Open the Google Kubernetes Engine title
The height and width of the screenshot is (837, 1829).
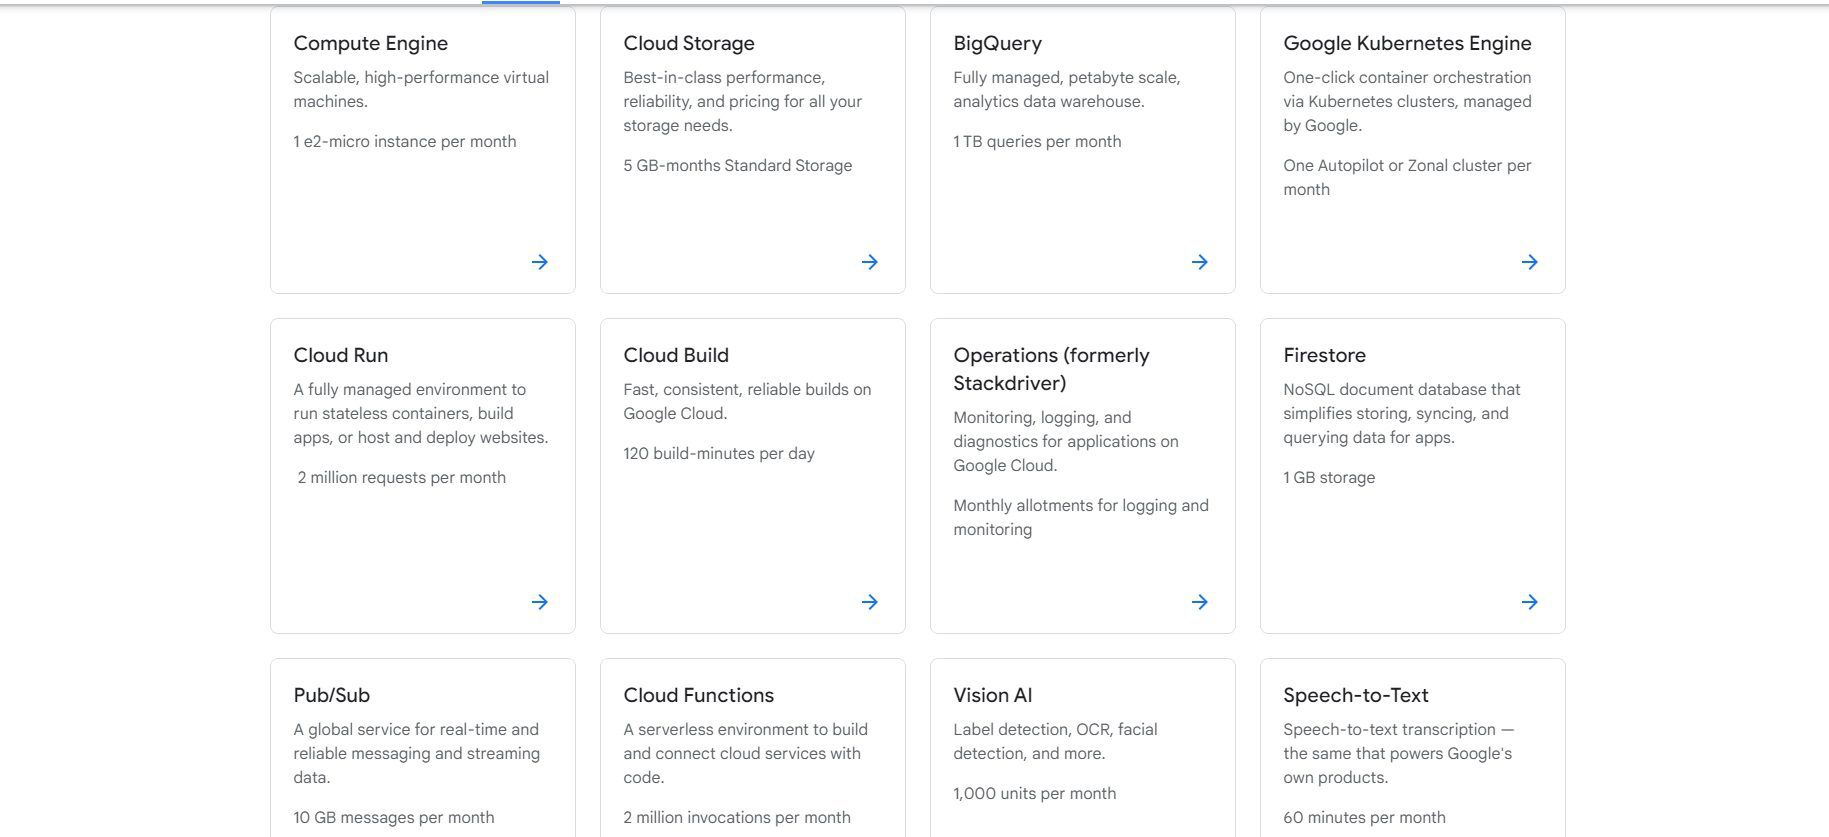click(1408, 43)
